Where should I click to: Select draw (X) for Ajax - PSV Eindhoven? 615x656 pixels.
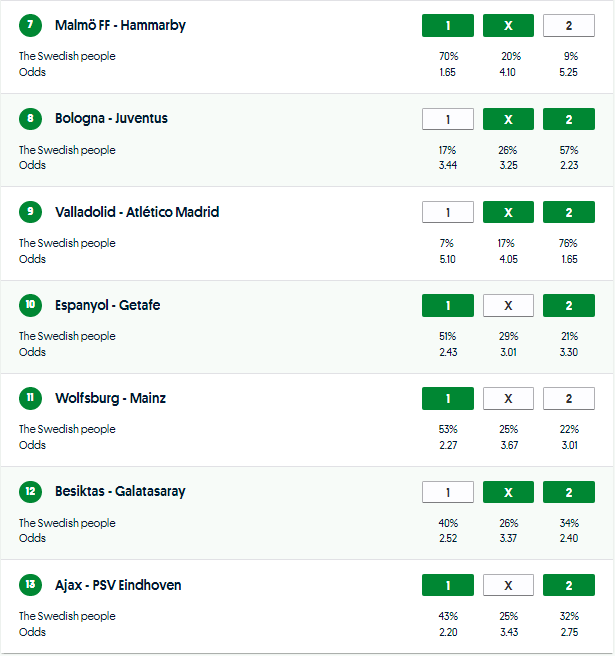(508, 586)
